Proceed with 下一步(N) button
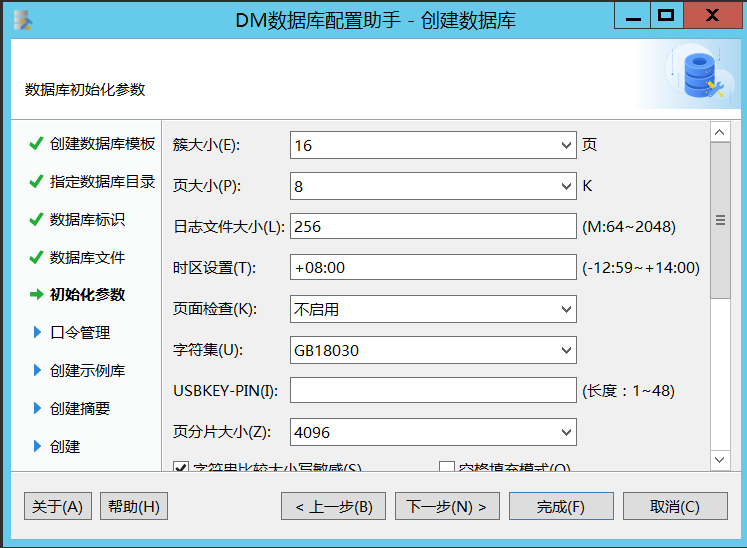747x548 pixels. [x=447, y=506]
